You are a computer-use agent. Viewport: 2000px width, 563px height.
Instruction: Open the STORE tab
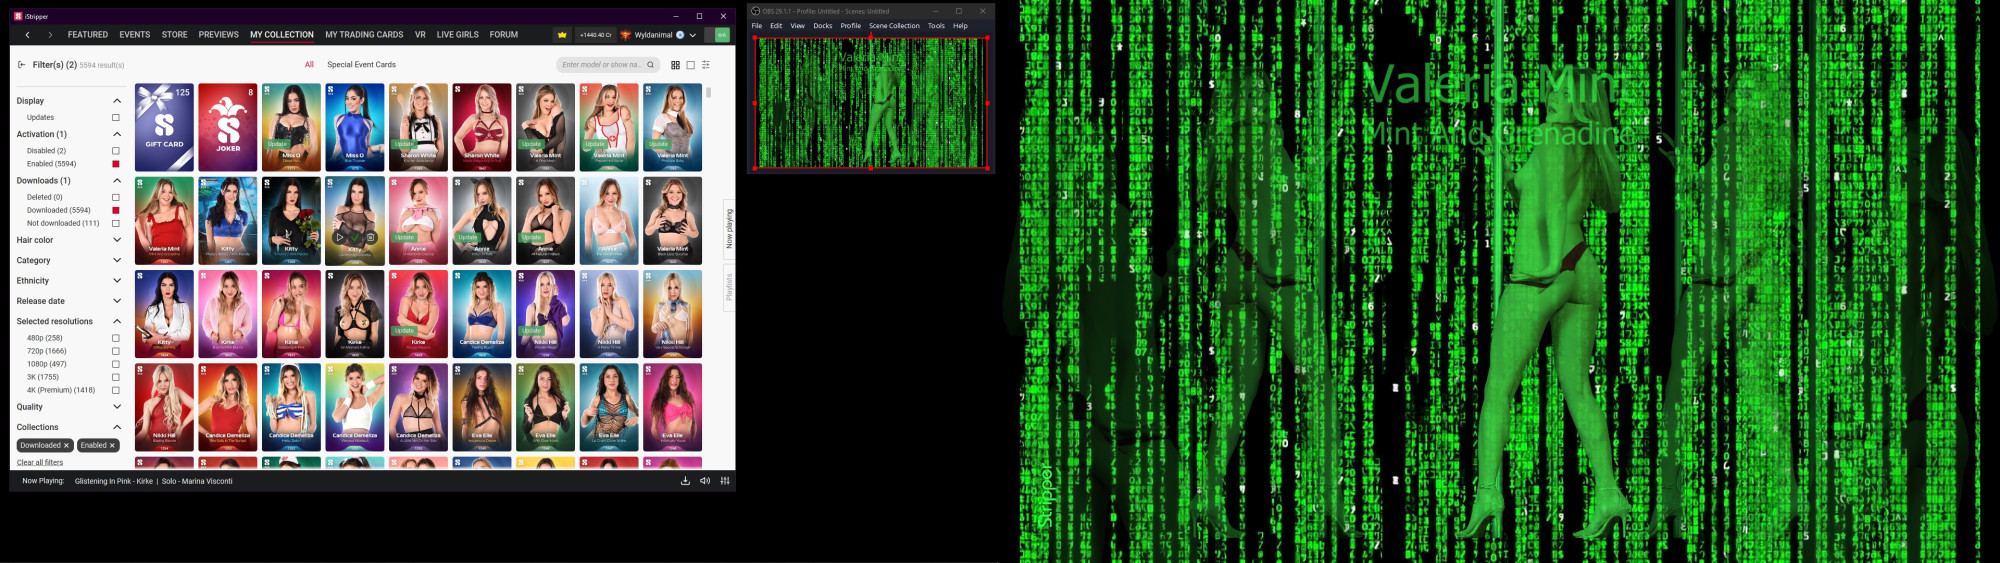pyautogui.click(x=175, y=35)
